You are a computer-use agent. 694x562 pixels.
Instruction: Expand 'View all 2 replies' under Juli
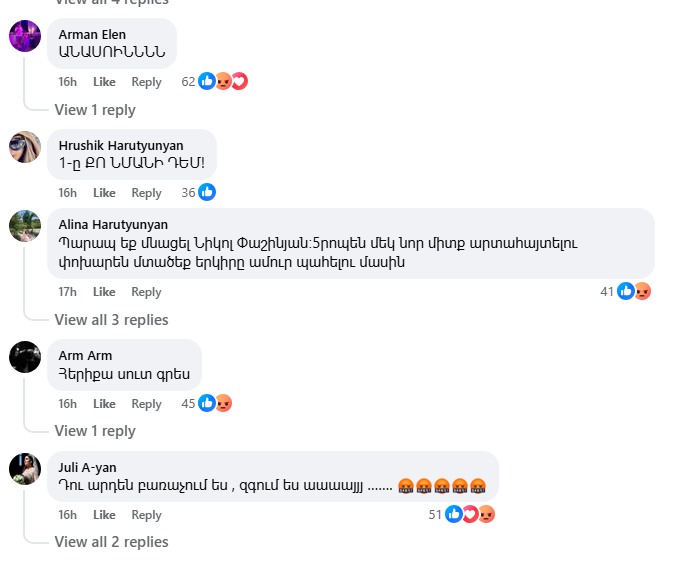[111, 542]
